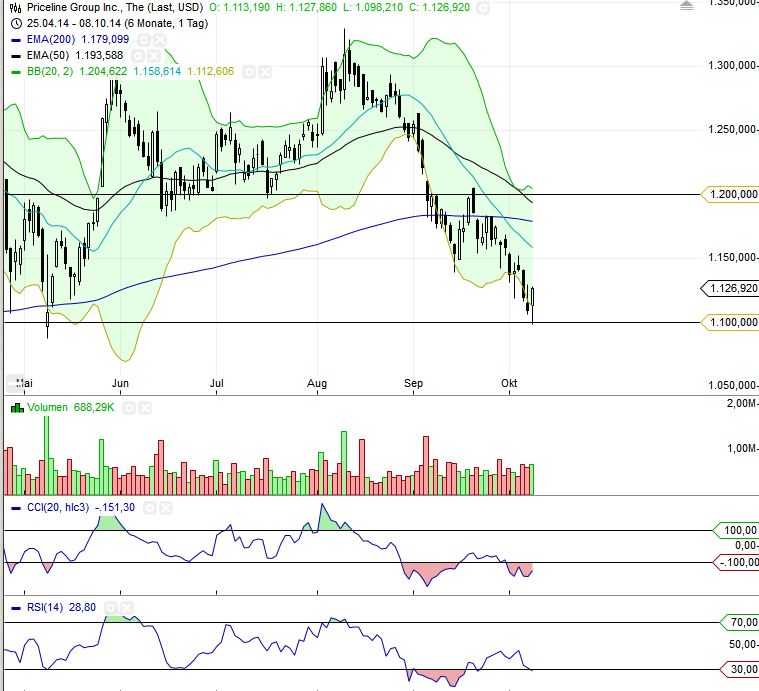Remove Bollinger Bands indicator with X icon
The height and width of the screenshot is (691, 759).
tap(264, 72)
